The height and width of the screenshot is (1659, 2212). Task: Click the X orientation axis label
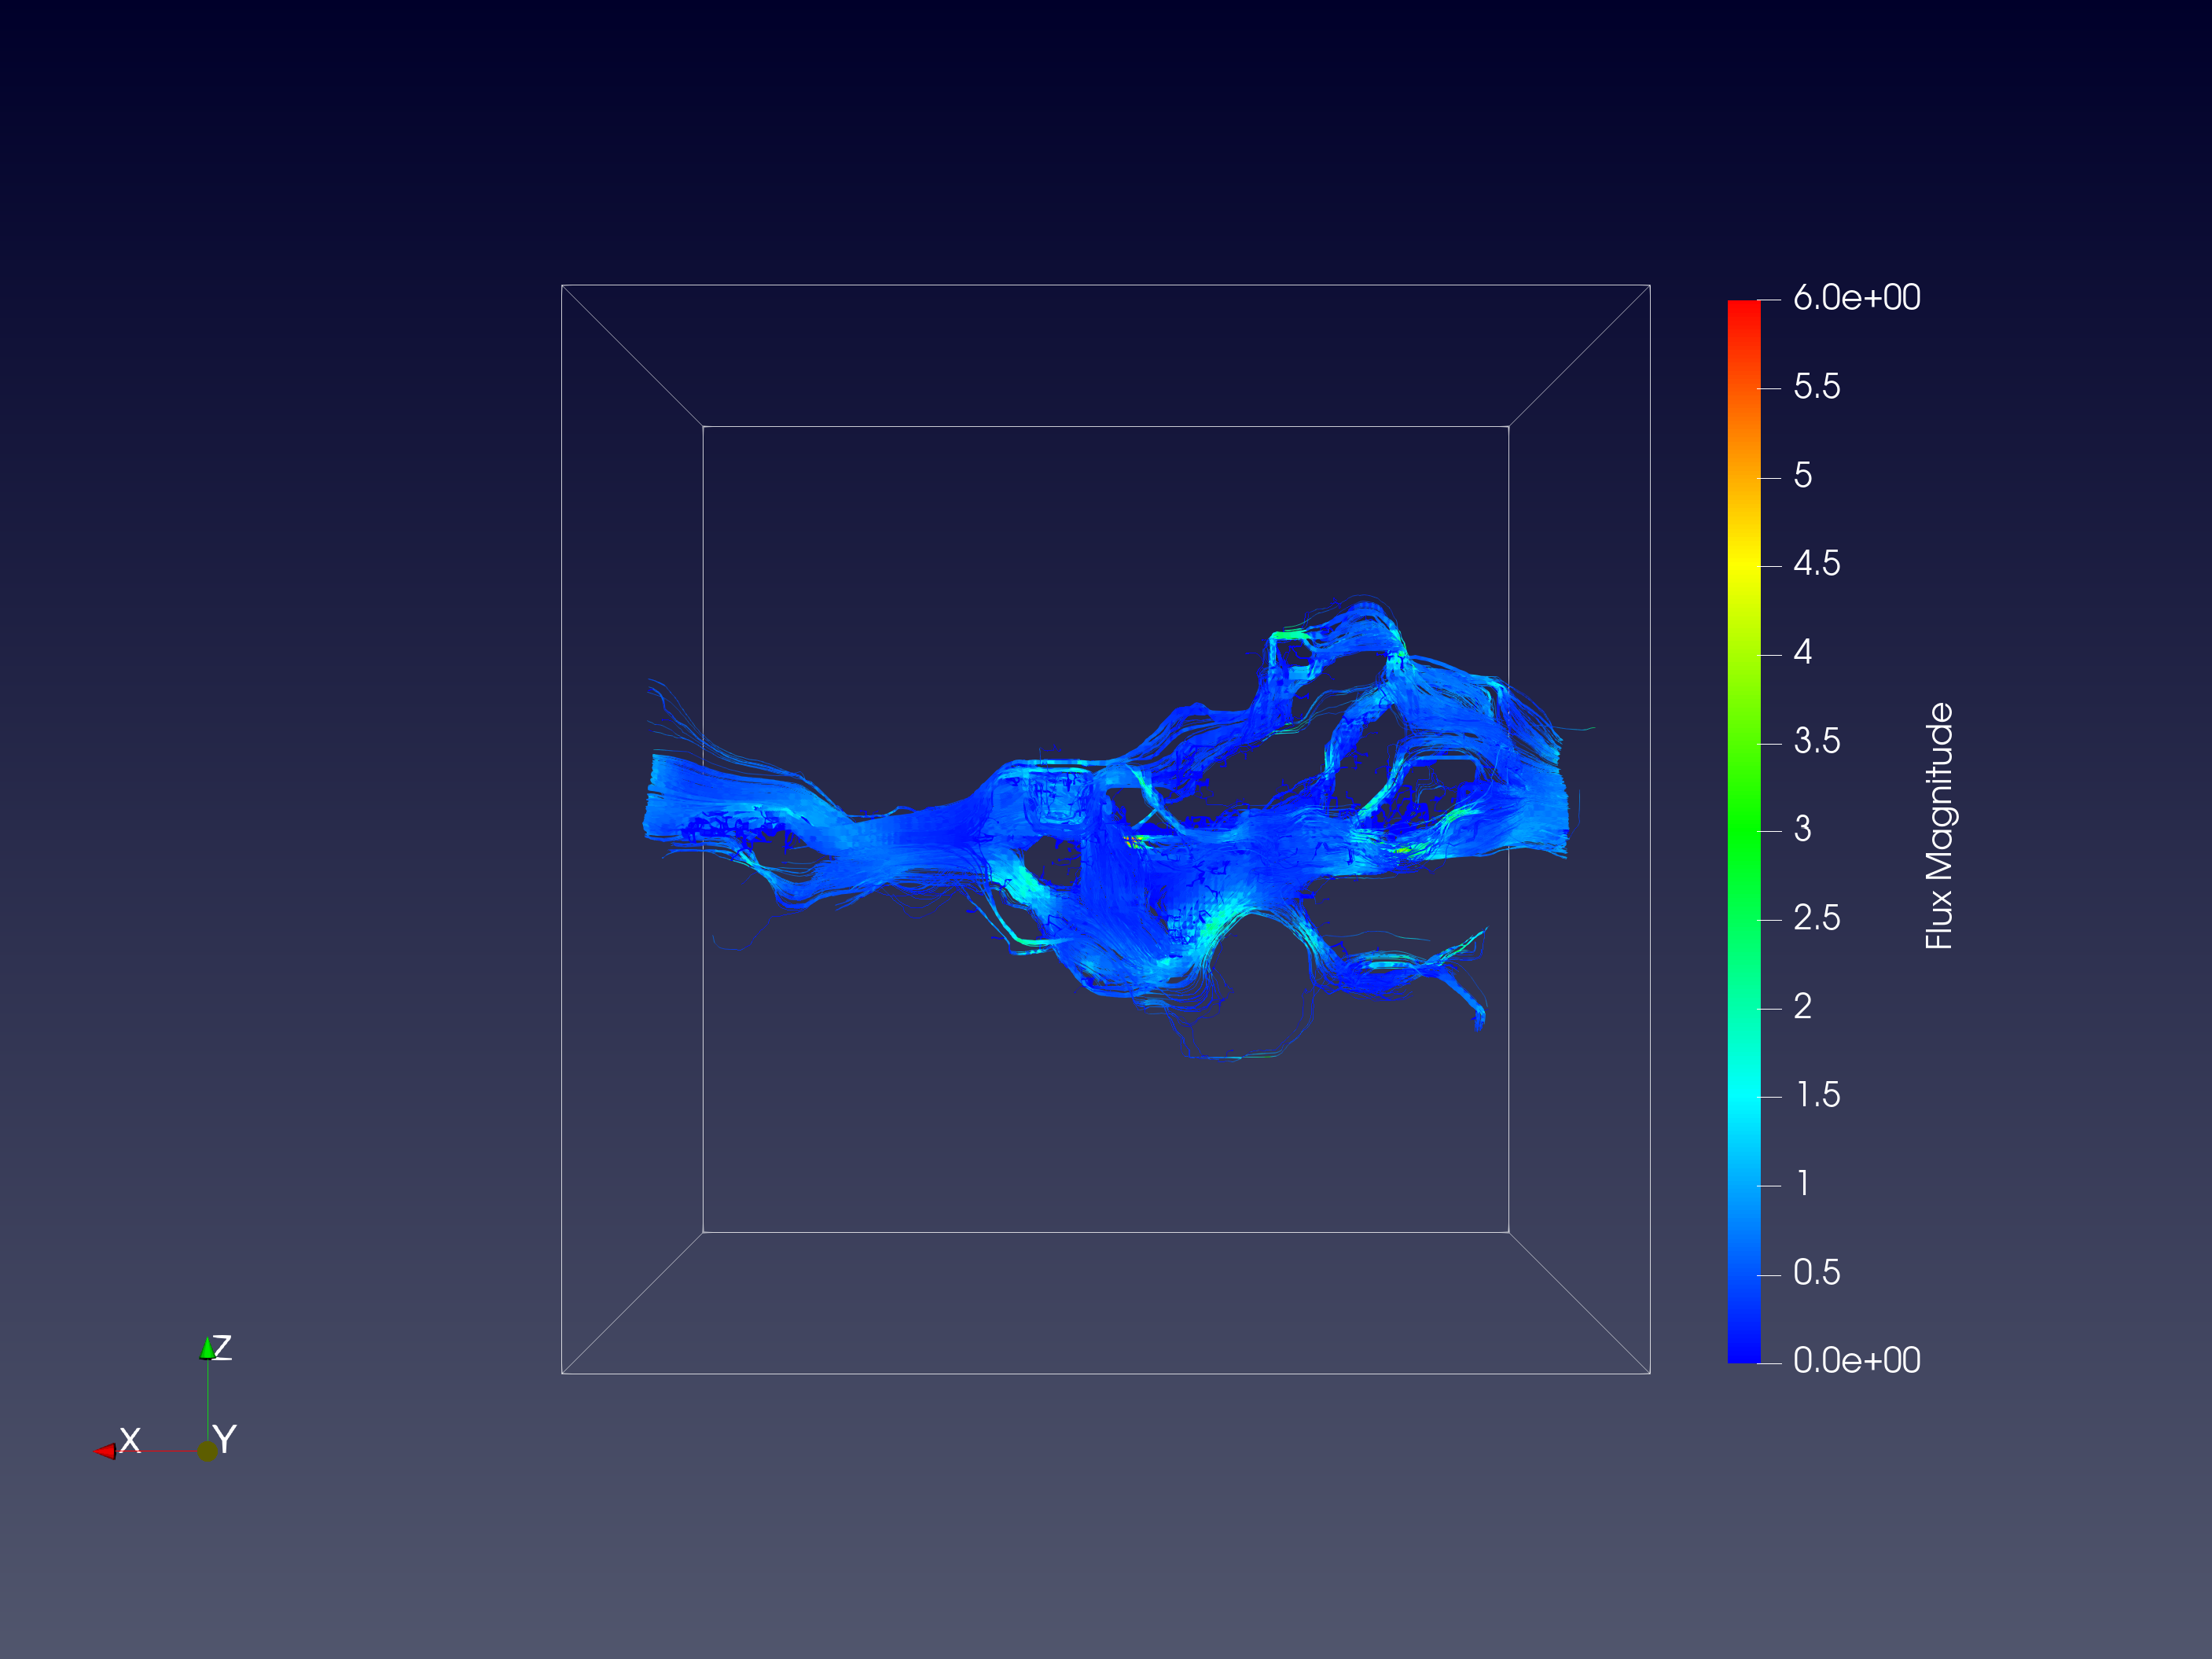click(x=130, y=1440)
